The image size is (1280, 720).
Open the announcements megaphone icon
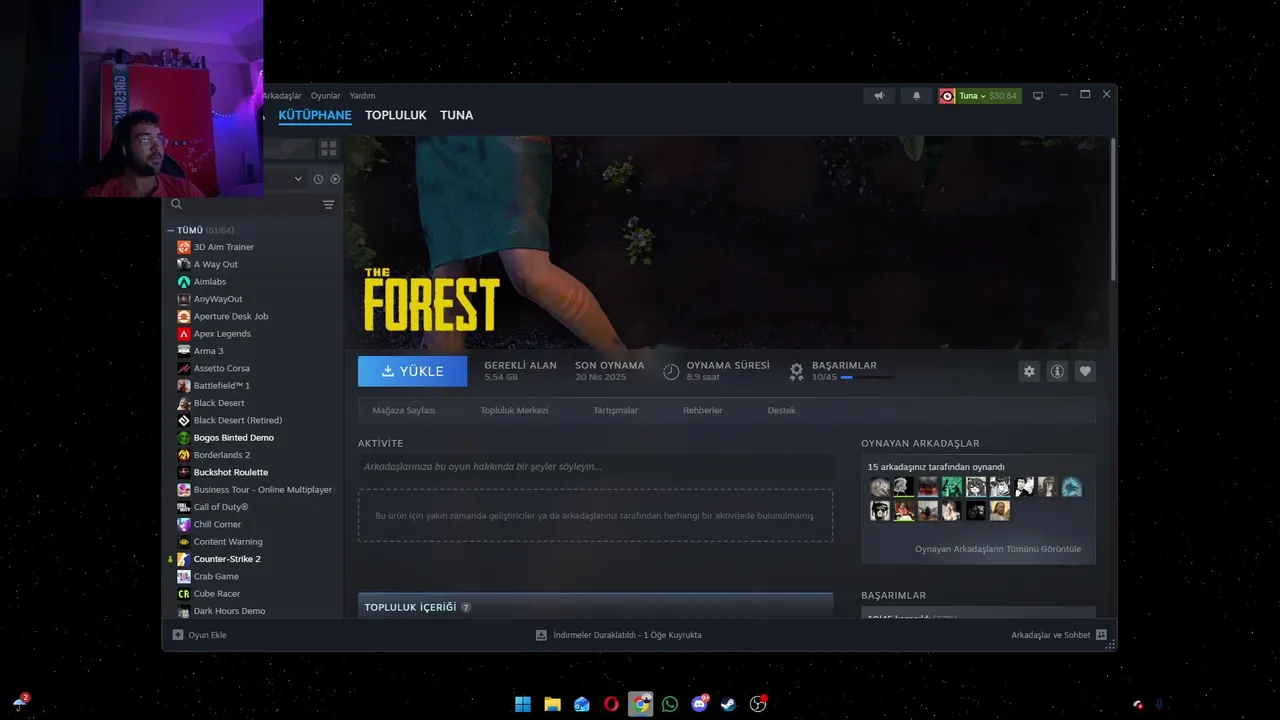879,96
